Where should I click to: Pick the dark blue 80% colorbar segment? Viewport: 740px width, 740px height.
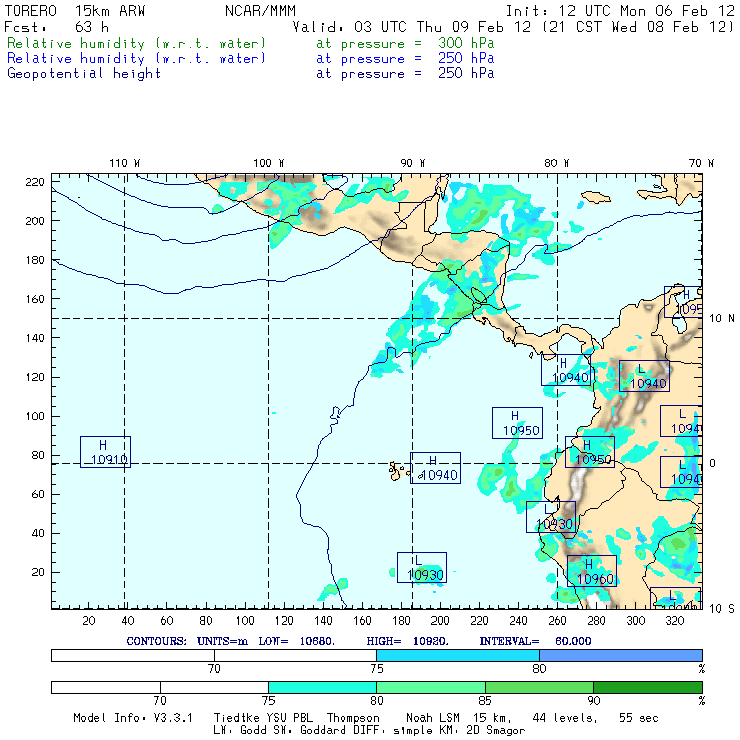point(620,654)
